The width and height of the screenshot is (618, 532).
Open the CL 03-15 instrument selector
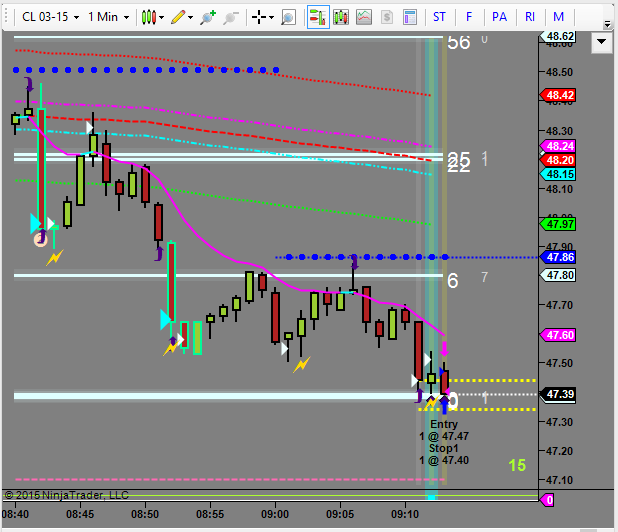[x=50, y=17]
